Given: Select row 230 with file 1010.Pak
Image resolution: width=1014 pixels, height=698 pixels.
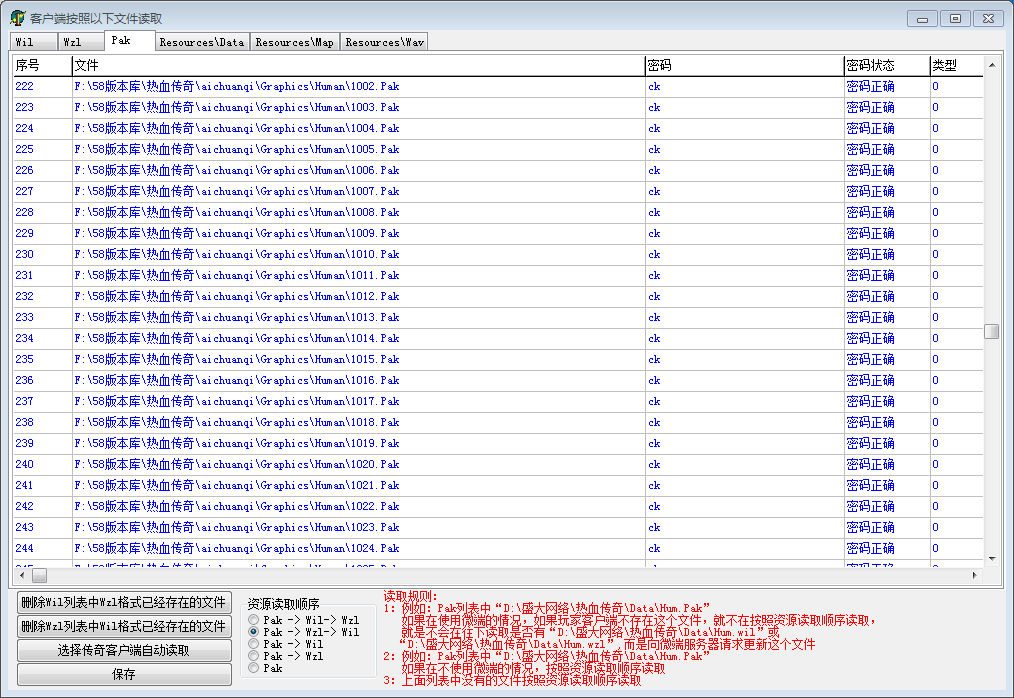Looking at the screenshot, I should [x=237, y=254].
